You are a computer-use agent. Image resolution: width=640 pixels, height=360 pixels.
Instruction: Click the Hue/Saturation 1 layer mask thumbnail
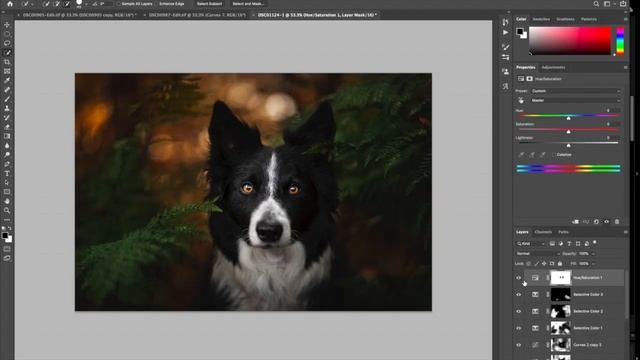click(560, 278)
